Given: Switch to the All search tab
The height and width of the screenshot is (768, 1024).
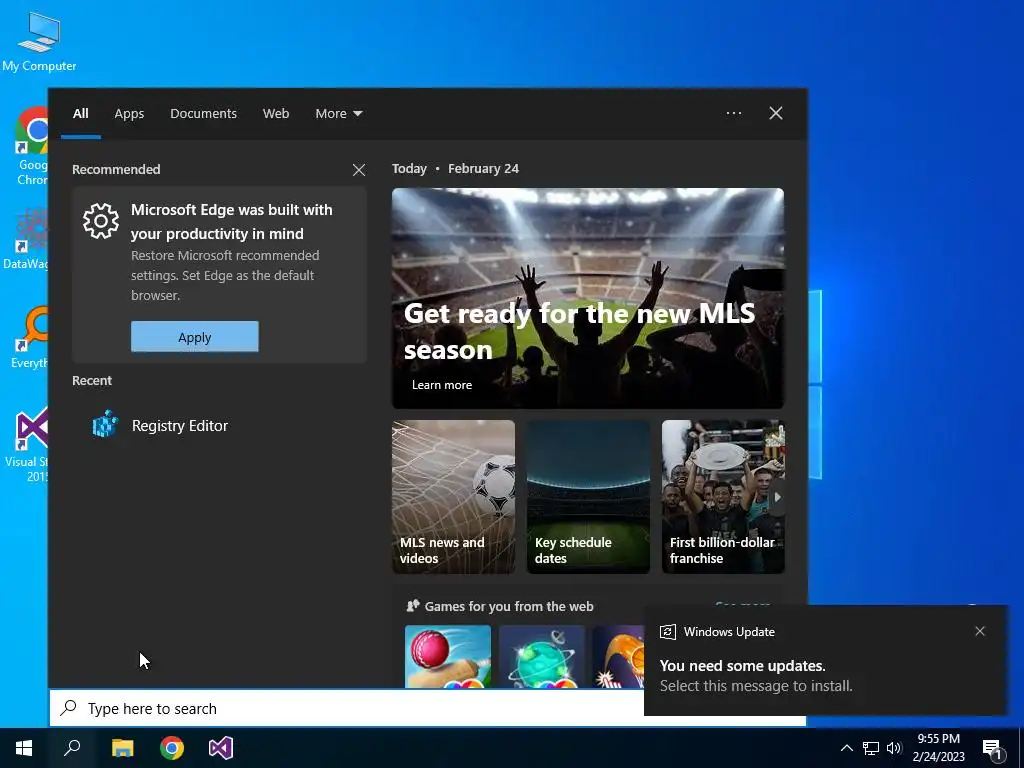Looking at the screenshot, I should tap(80, 114).
